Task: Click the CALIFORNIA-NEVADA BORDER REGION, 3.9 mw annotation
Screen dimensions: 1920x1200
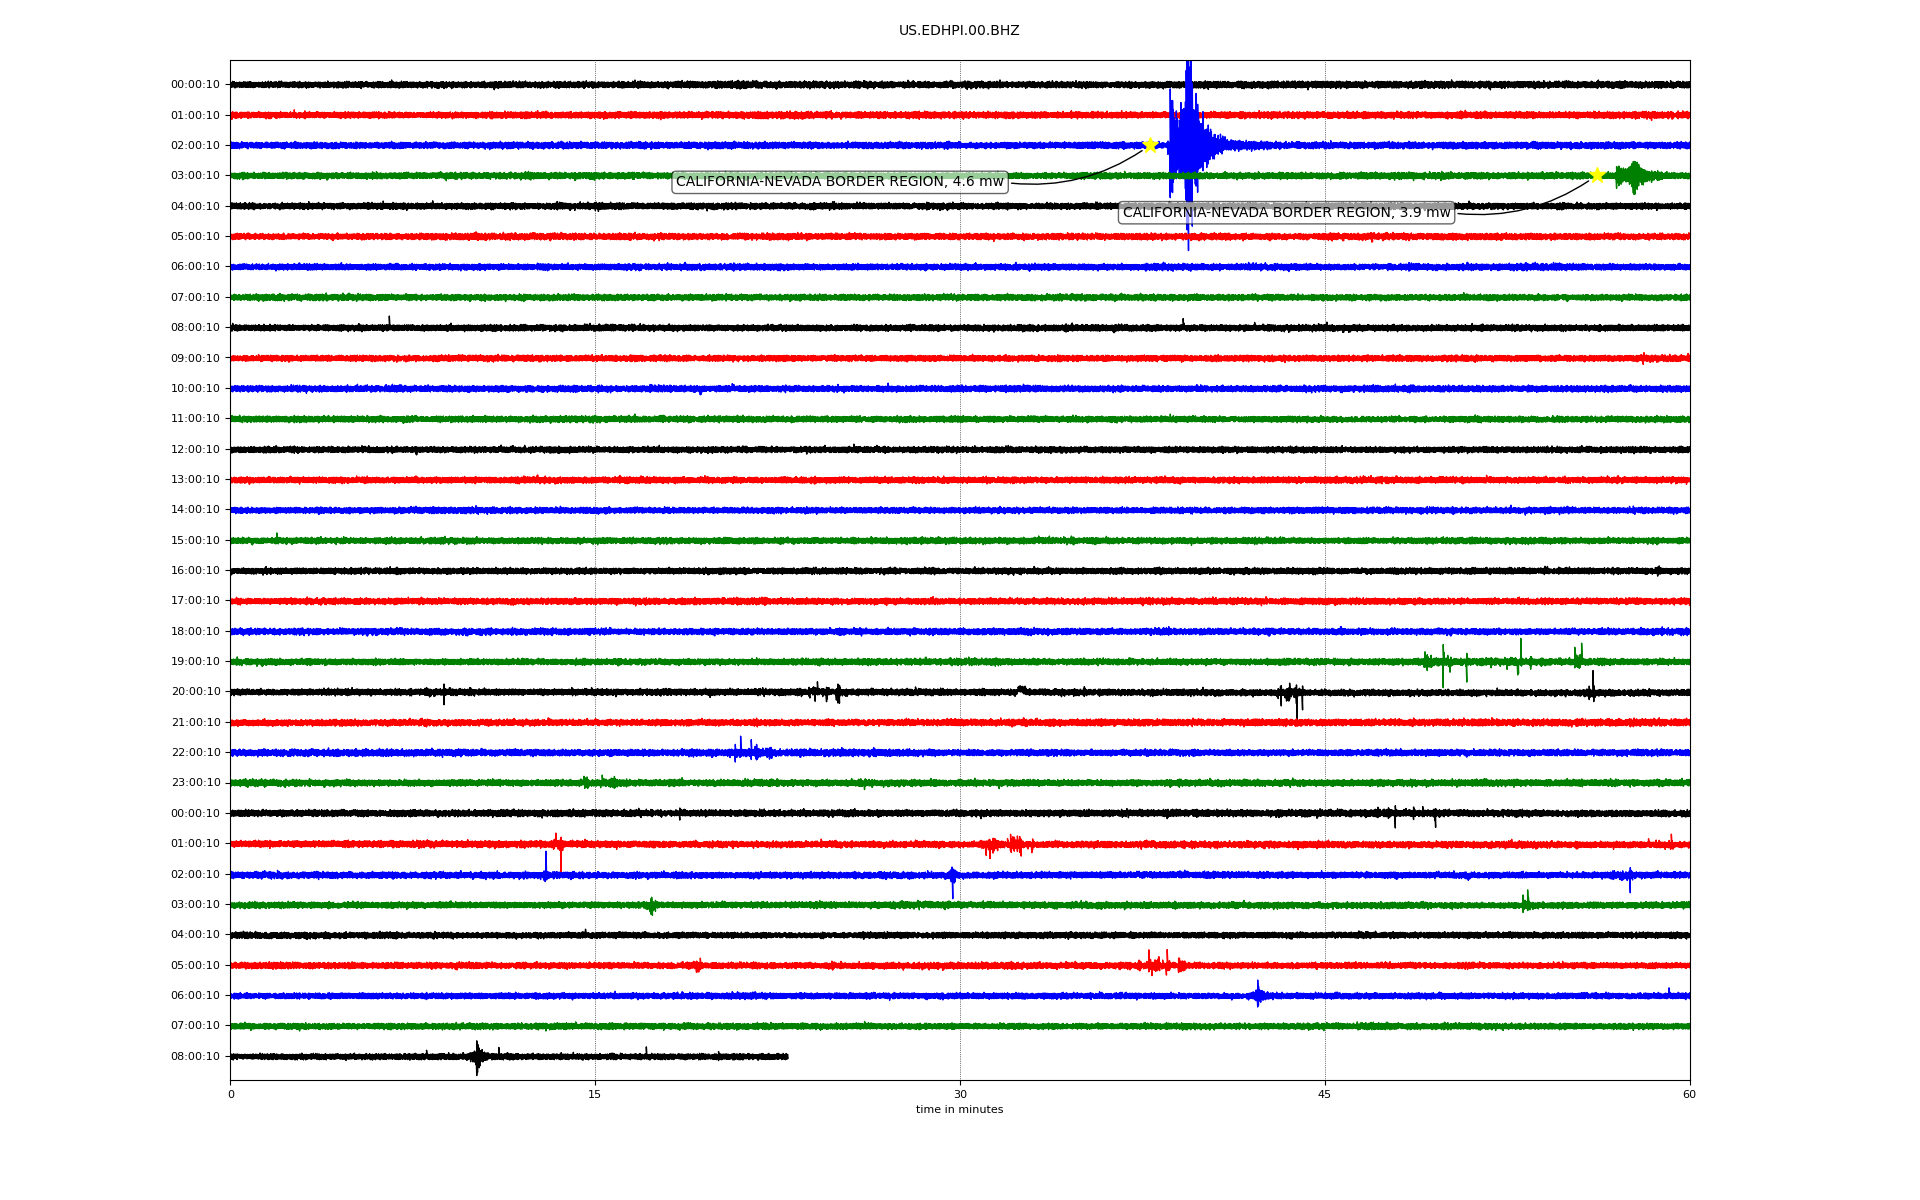Action: point(1286,212)
